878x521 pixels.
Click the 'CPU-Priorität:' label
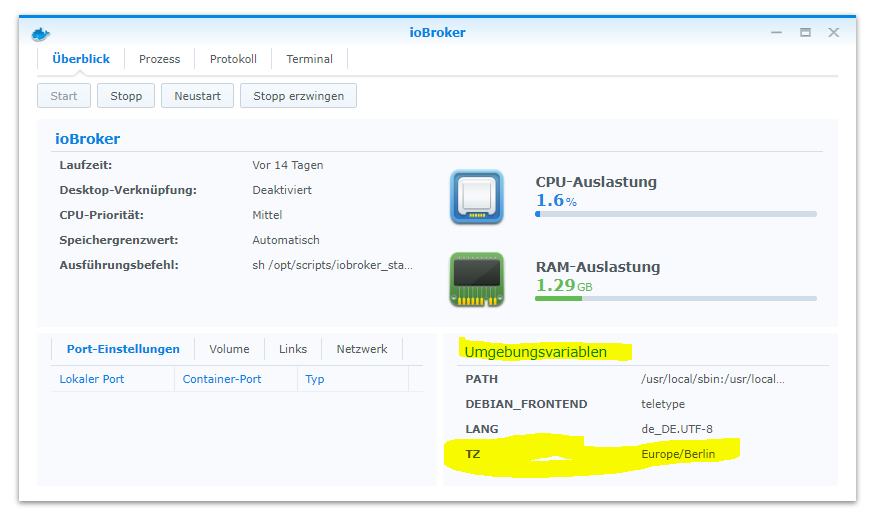coord(101,215)
